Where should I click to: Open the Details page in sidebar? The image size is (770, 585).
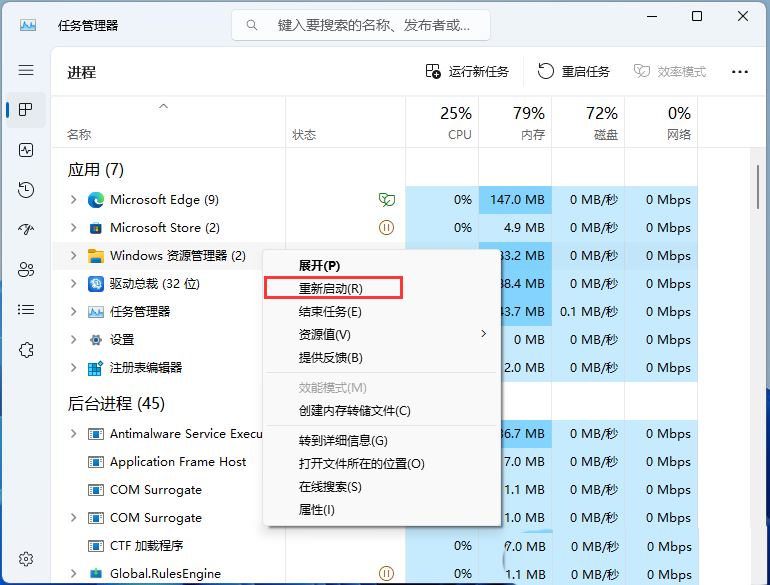(x=26, y=310)
